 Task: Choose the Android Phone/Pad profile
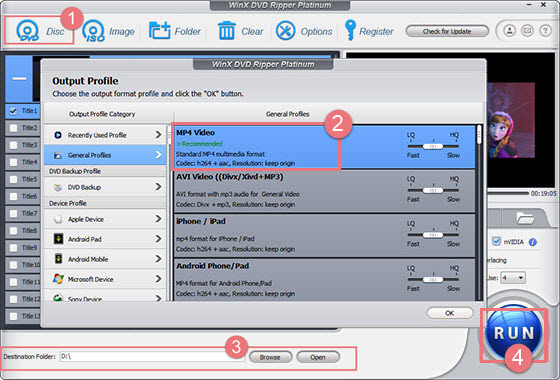click(x=324, y=280)
